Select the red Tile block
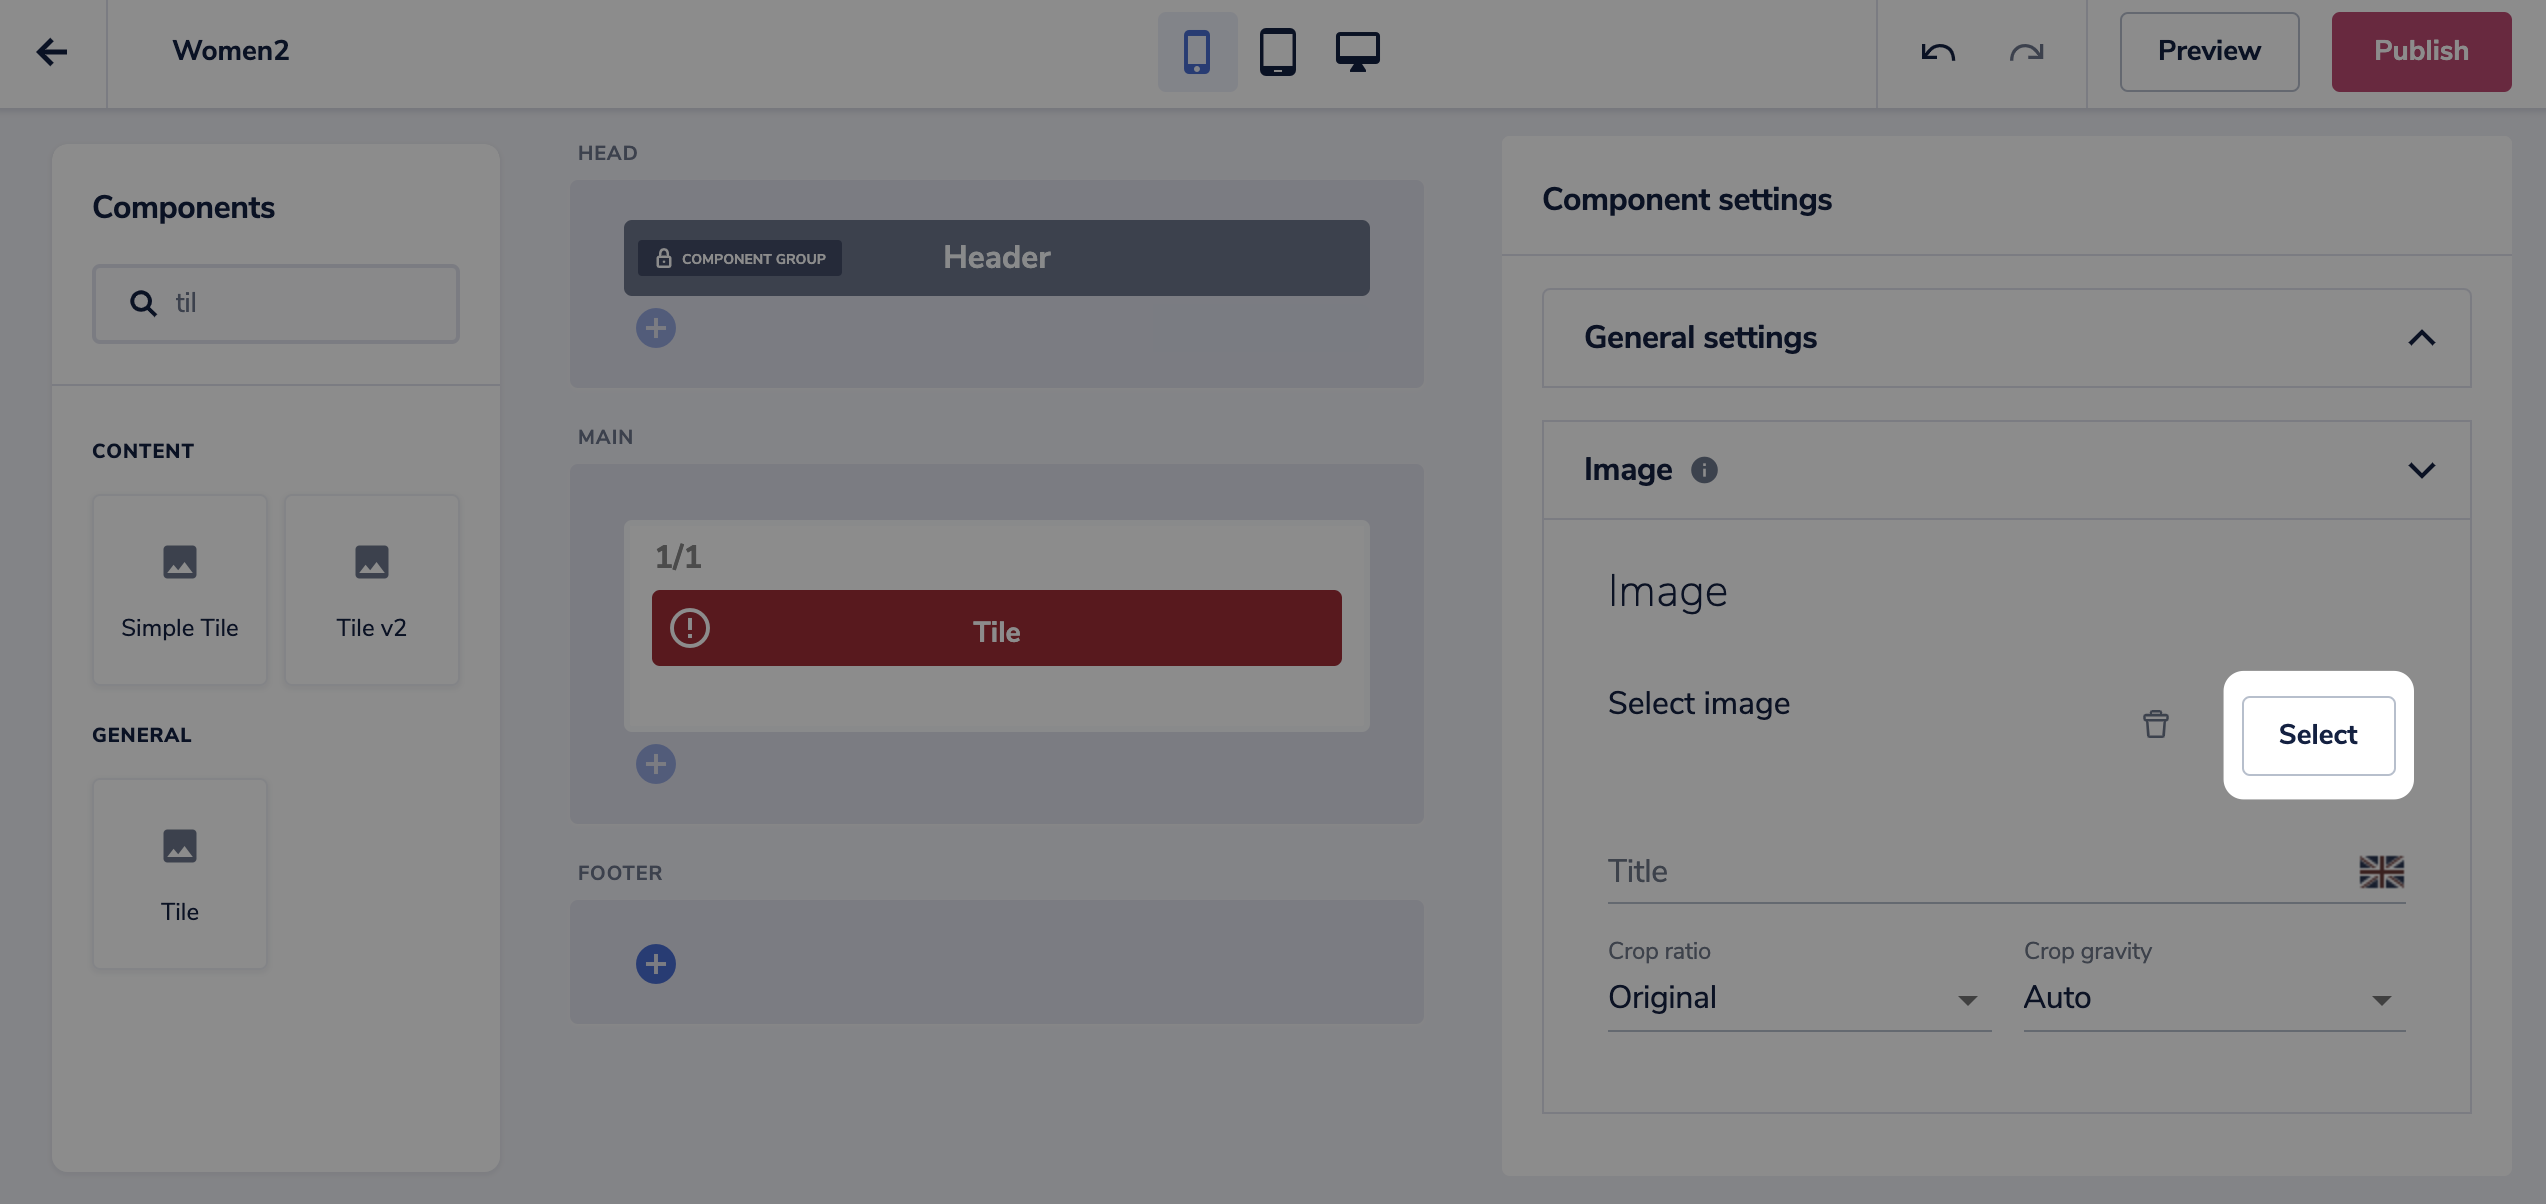The width and height of the screenshot is (2546, 1204). [996, 628]
